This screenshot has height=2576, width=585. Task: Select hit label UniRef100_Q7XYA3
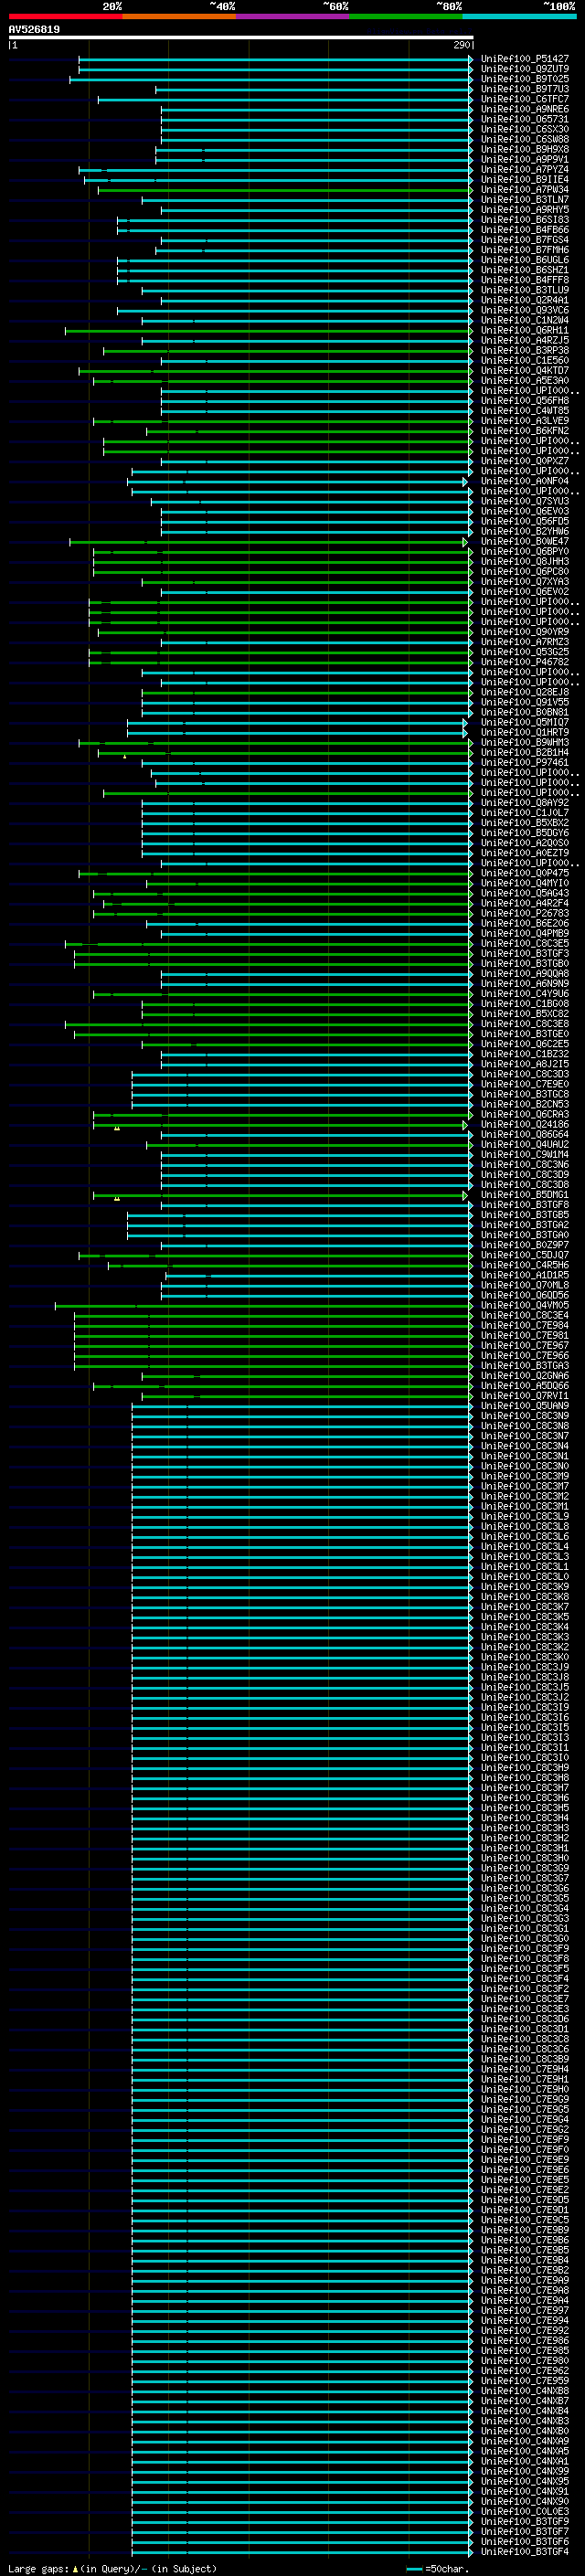click(x=525, y=582)
